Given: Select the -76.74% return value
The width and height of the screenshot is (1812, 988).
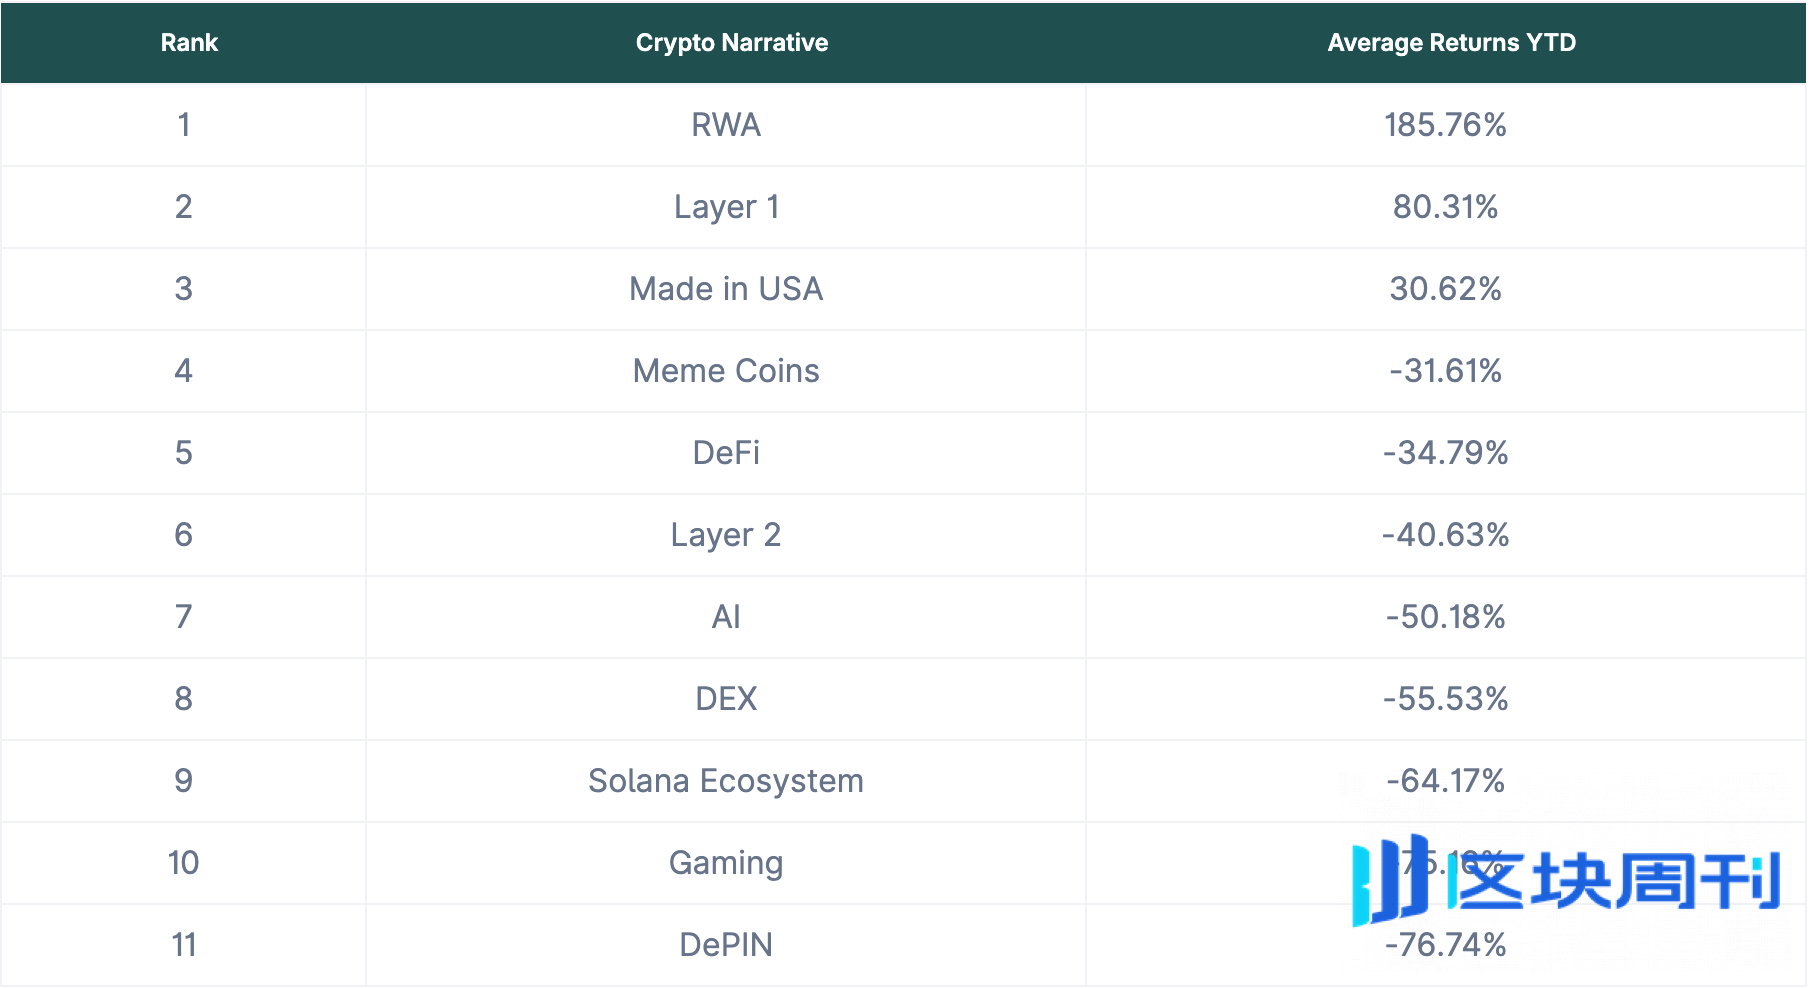Looking at the screenshot, I should pos(1445,945).
